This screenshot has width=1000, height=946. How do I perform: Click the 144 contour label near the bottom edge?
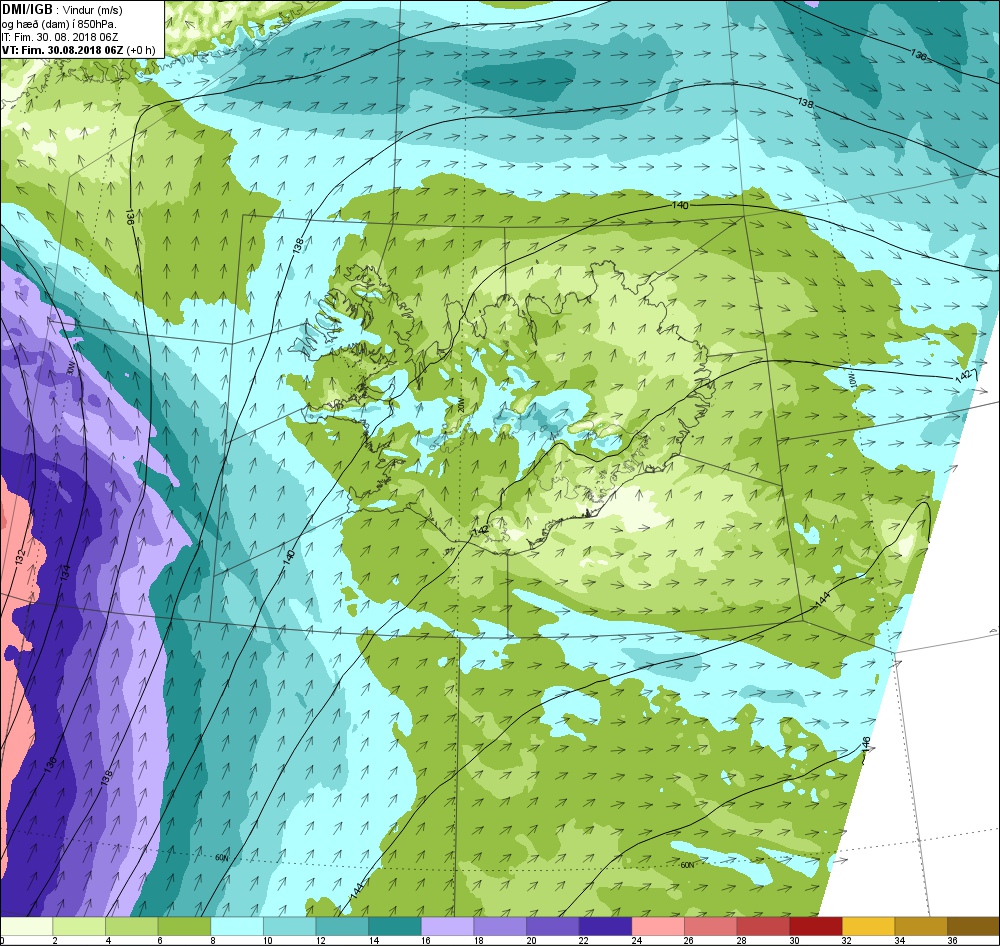click(357, 891)
